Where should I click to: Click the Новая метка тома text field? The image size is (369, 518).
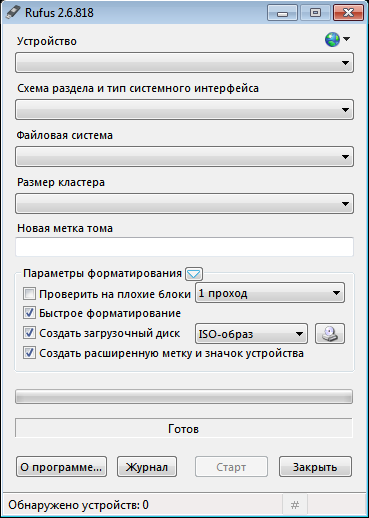pyautogui.click(x=184, y=247)
